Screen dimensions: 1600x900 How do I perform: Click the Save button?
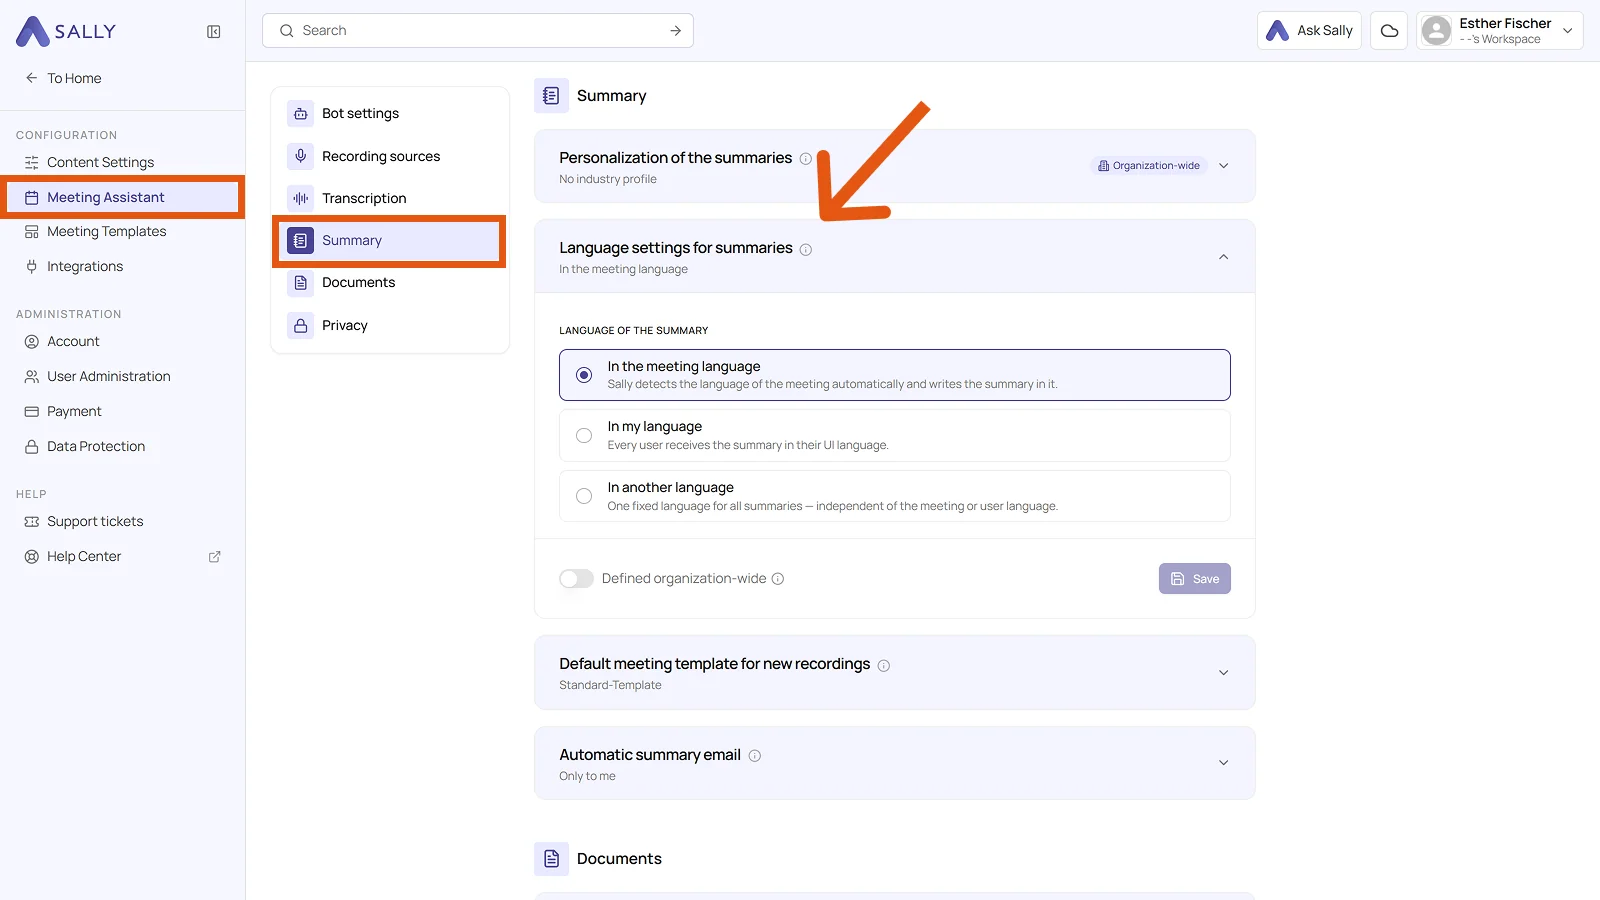[x=1194, y=579]
